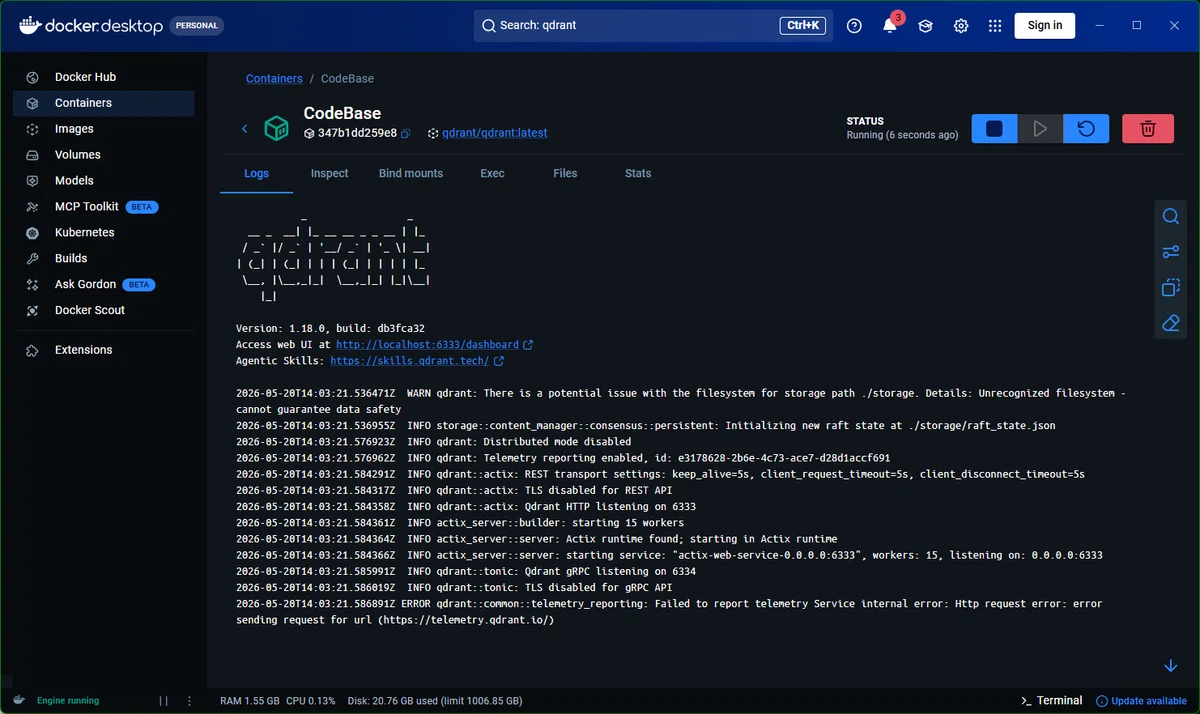Switch to the Exec tab
The image size is (1200, 714).
pos(492,173)
